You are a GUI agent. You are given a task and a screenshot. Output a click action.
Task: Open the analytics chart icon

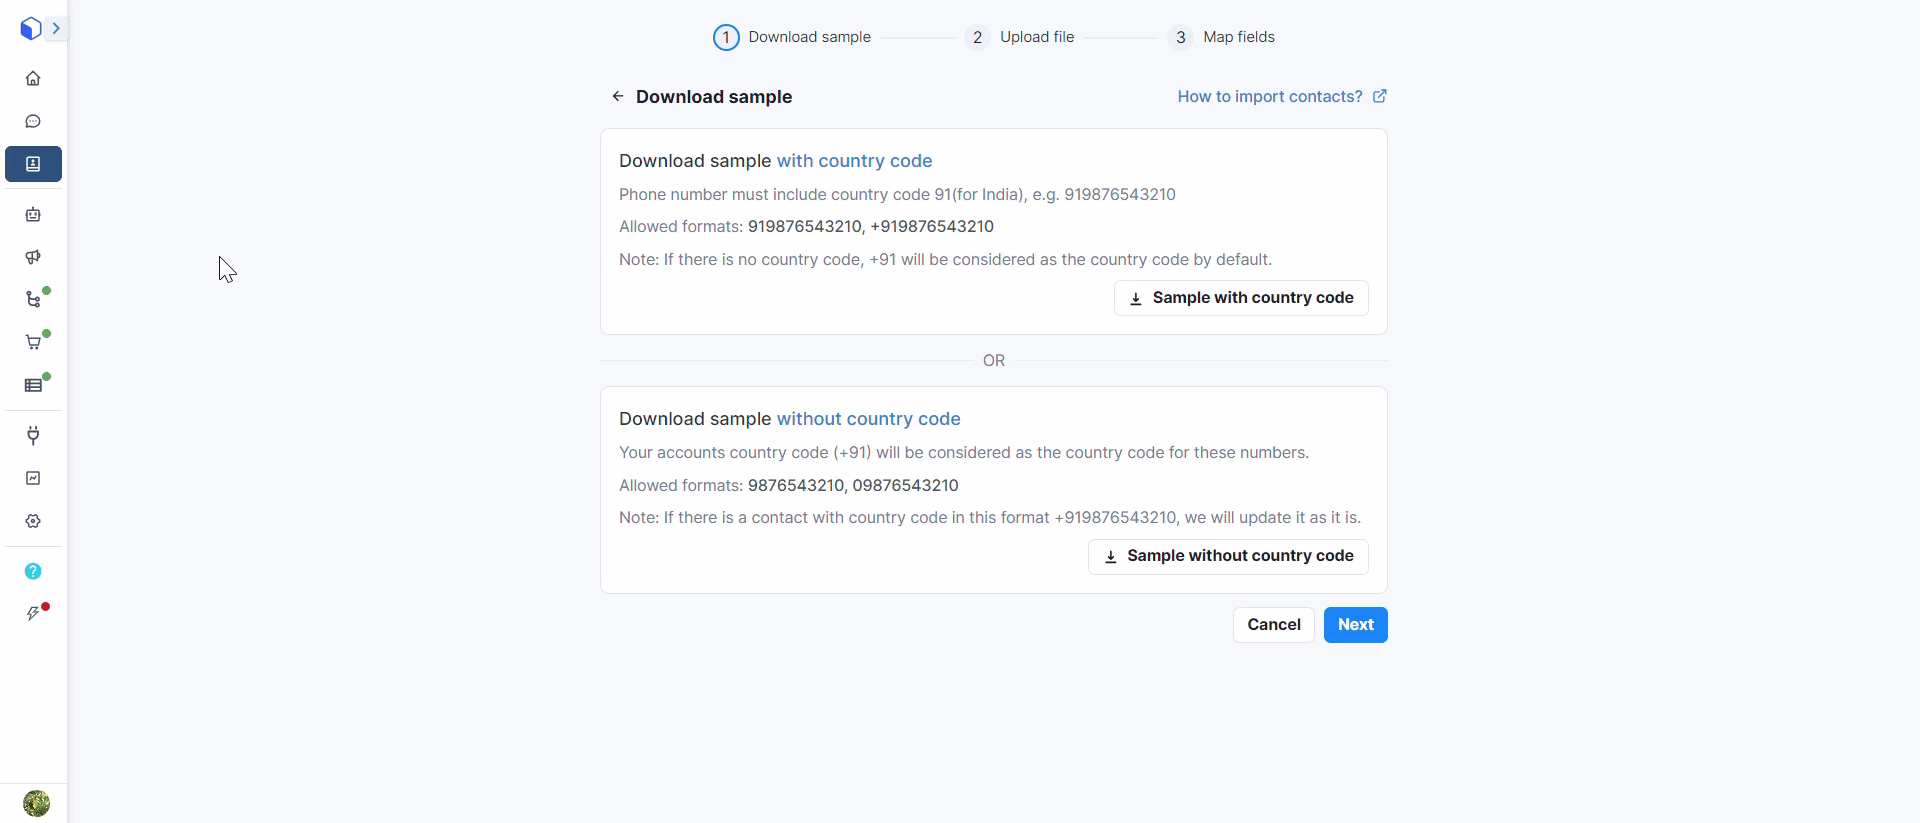click(x=33, y=478)
